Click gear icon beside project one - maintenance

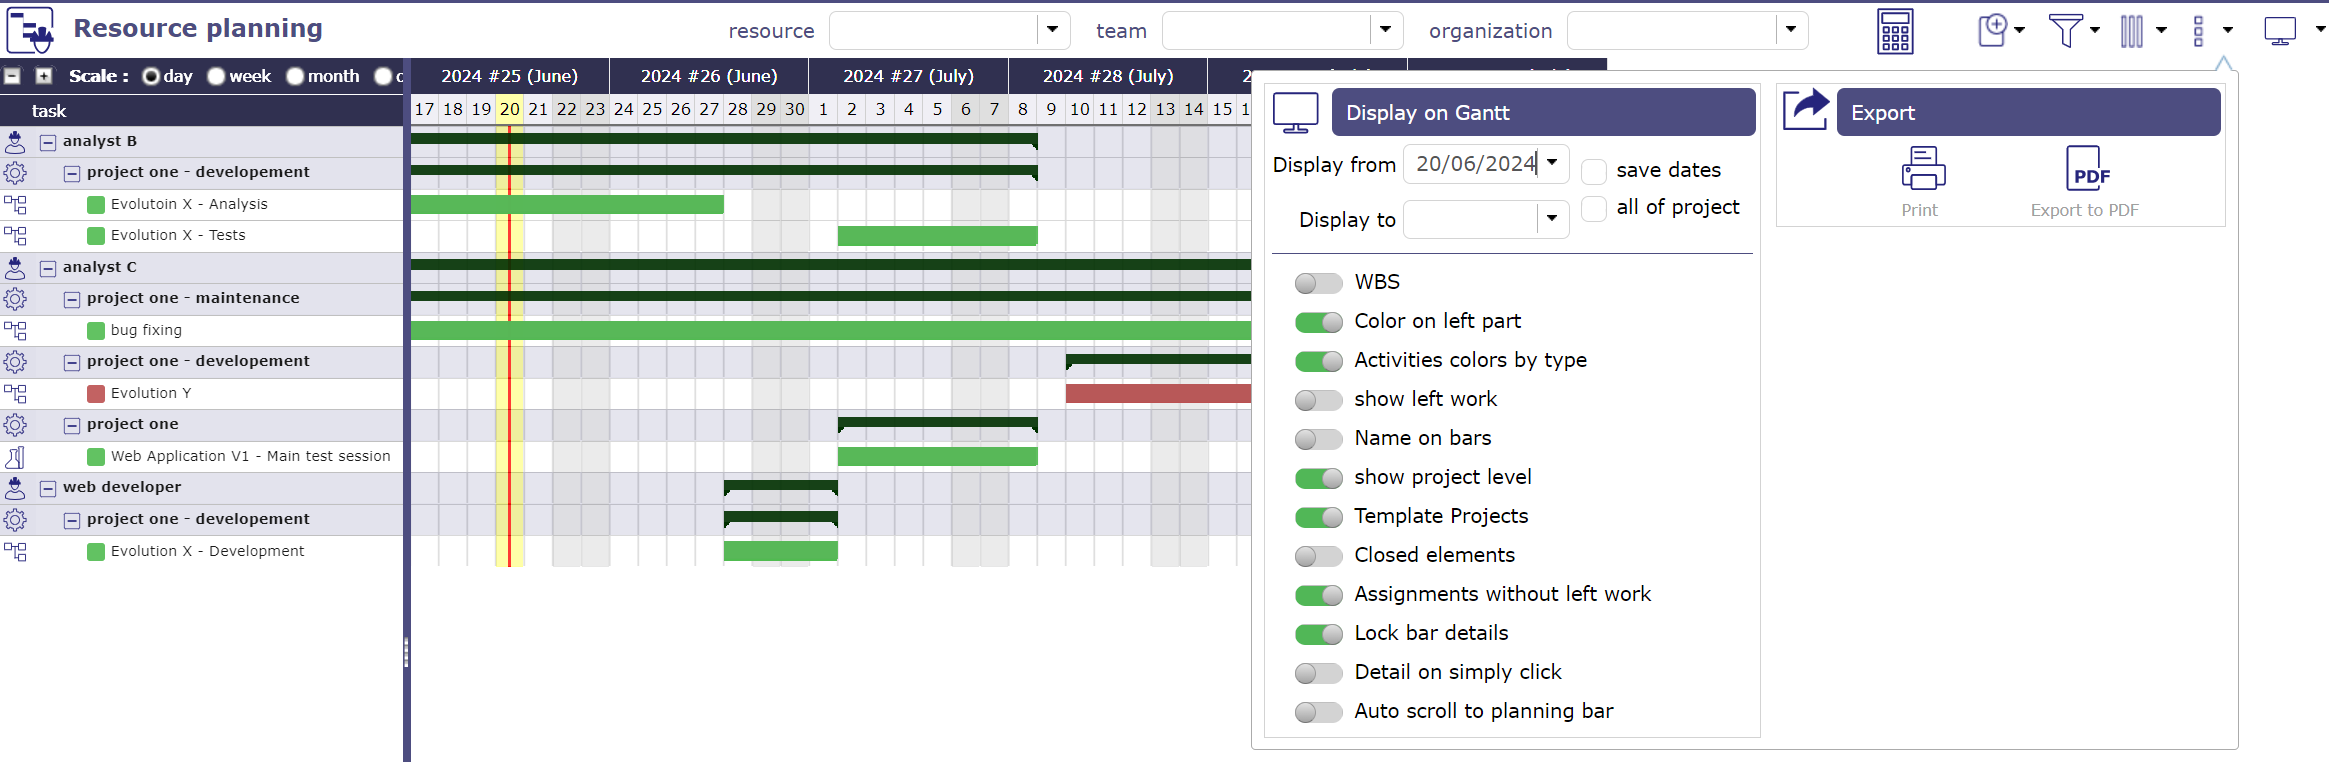[x=15, y=298]
